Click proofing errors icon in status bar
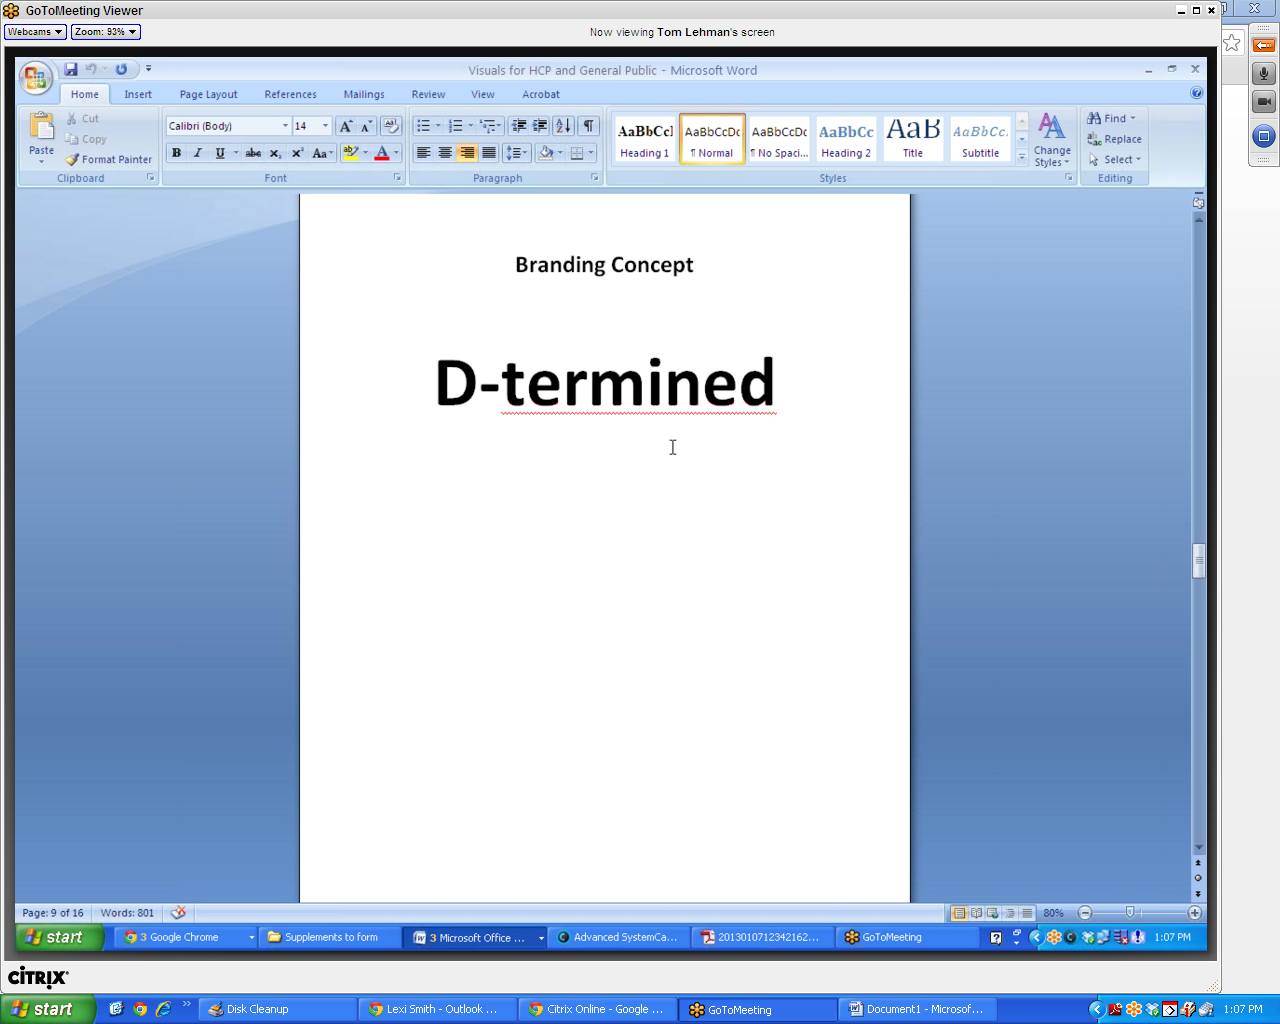This screenshot has width=1280, height=1024. (178, 913)
